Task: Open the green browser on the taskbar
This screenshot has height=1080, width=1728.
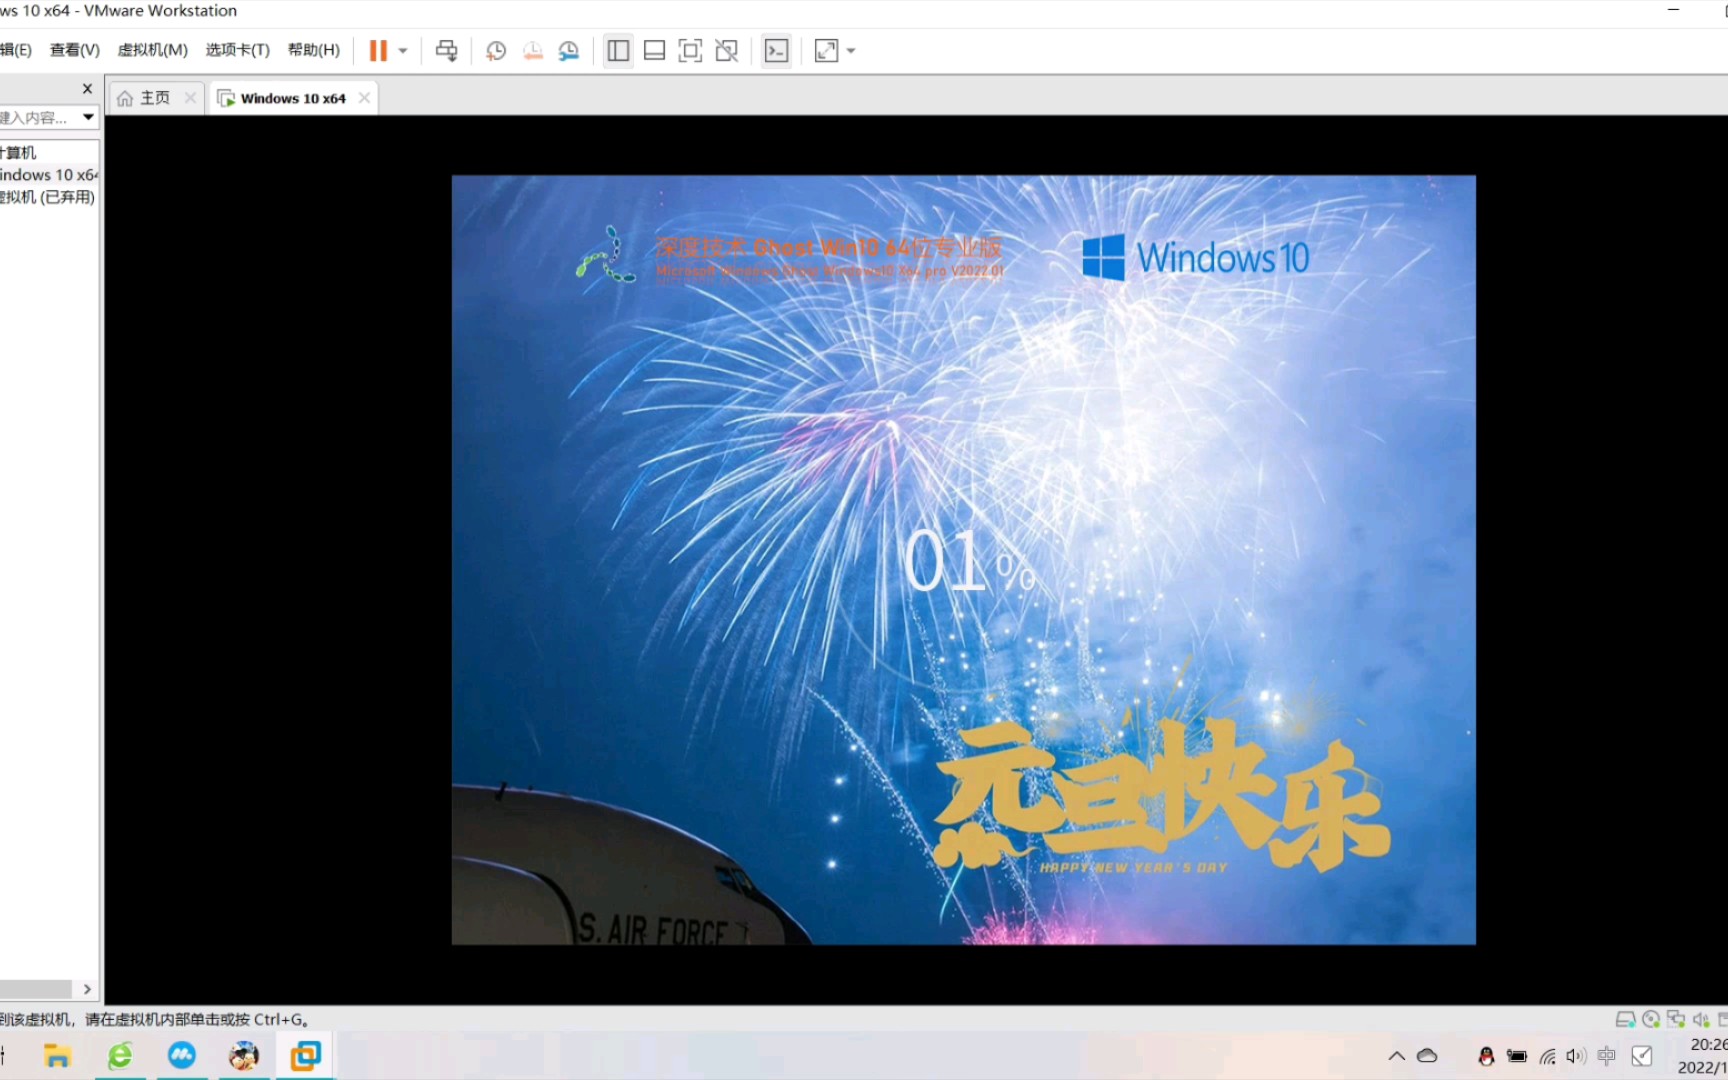Action: tap(120, 1056)
